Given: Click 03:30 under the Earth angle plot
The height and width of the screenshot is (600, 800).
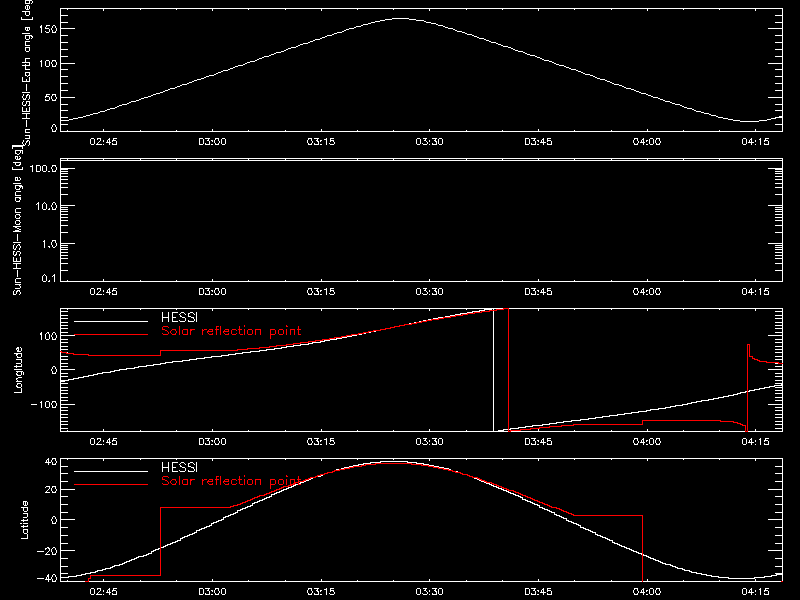Looking at the screenshot, I should [430, 142].
